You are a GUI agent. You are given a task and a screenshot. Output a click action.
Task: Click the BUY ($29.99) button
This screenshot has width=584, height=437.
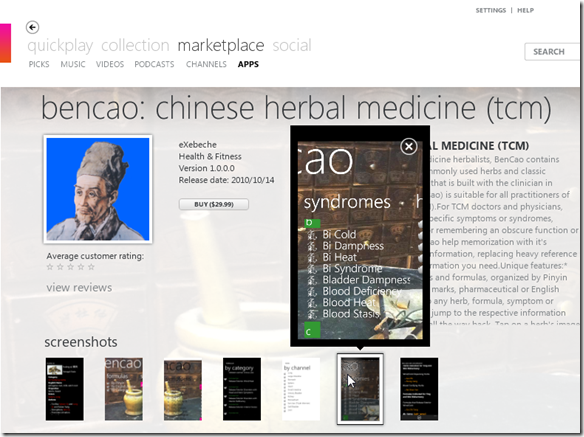[x=214, y=204]
